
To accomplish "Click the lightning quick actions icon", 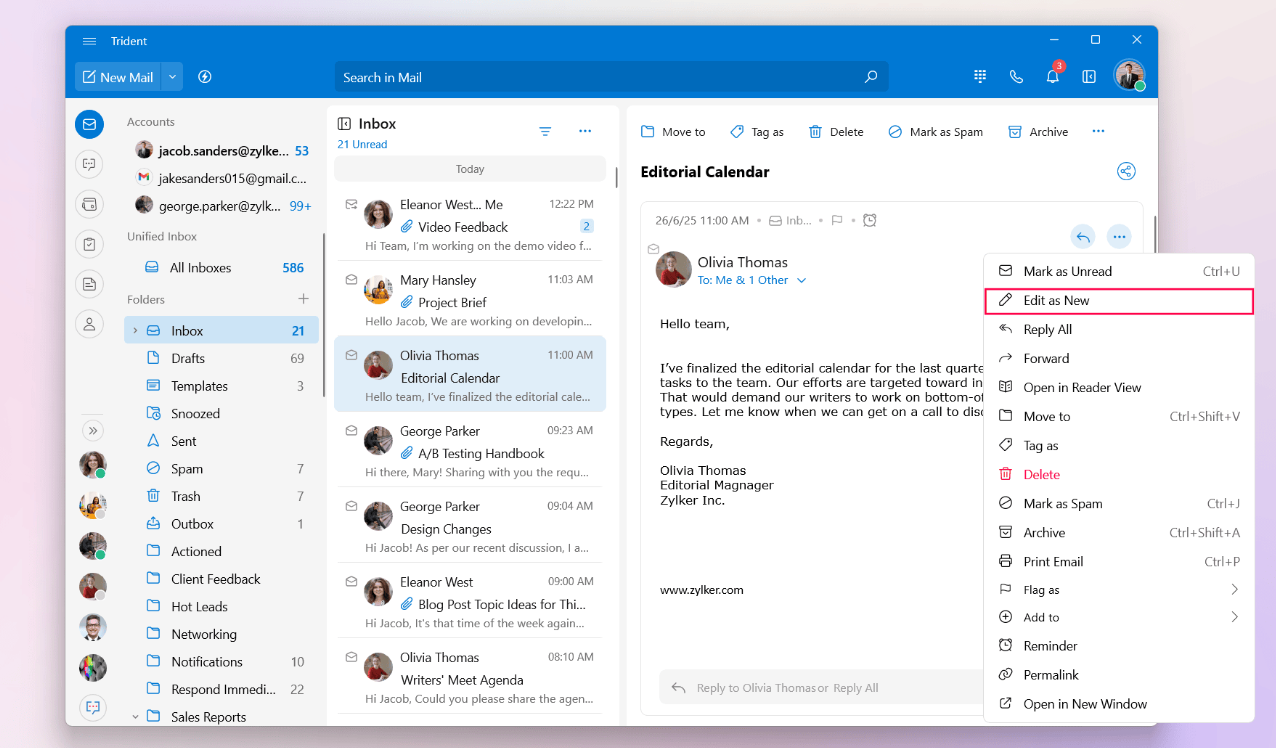I will pos(205,77).
